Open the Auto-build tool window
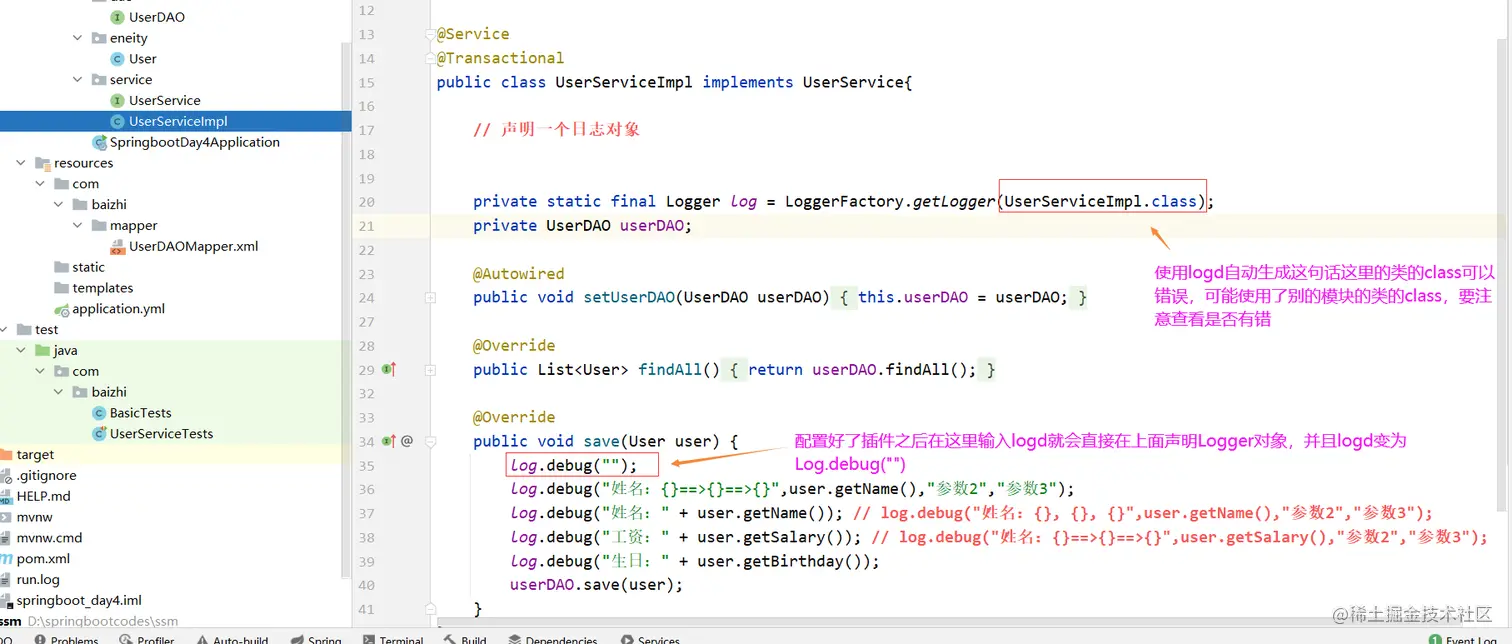The image size is (1512, 644). click(232, 639)
